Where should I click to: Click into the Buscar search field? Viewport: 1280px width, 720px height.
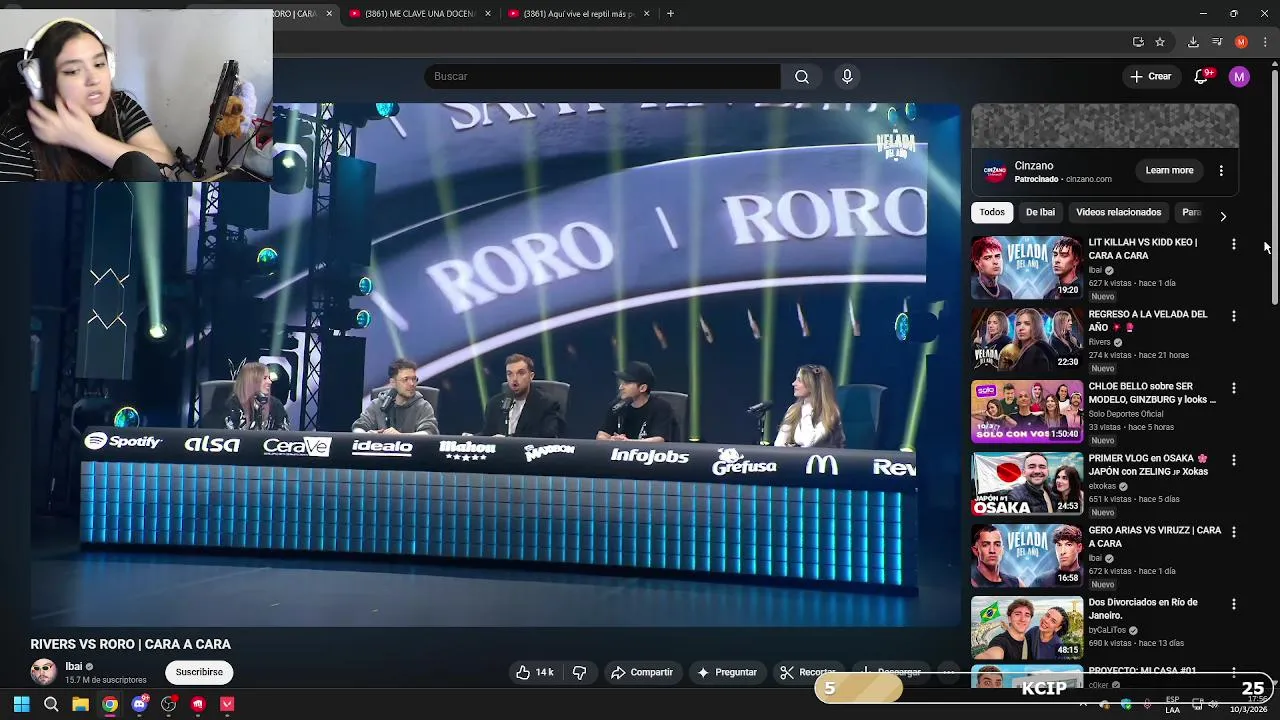[x=603, y=76]
